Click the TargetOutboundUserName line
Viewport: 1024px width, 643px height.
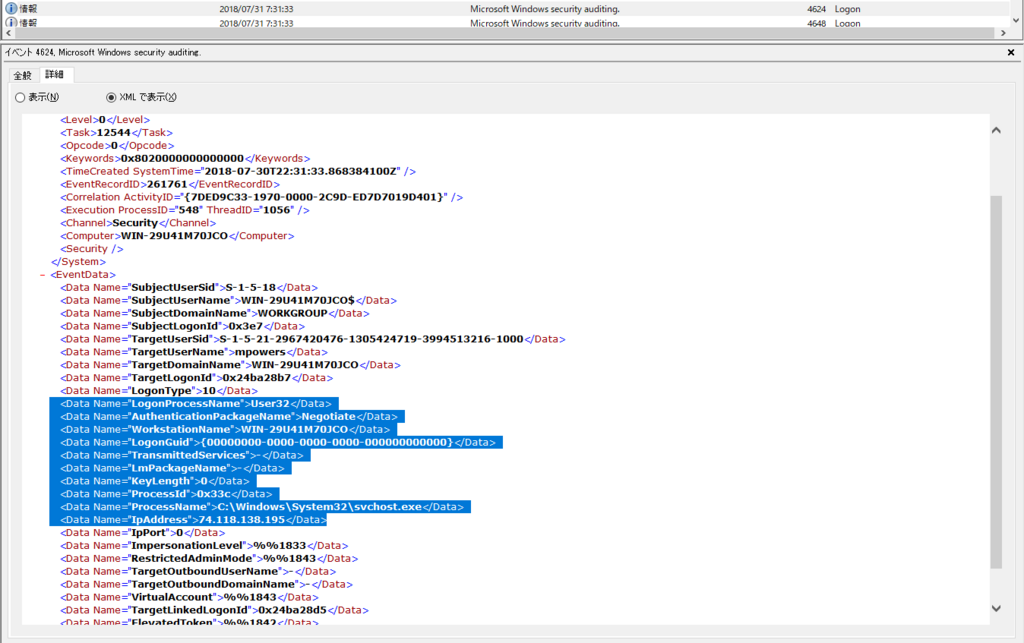click(x=198, y=572)
